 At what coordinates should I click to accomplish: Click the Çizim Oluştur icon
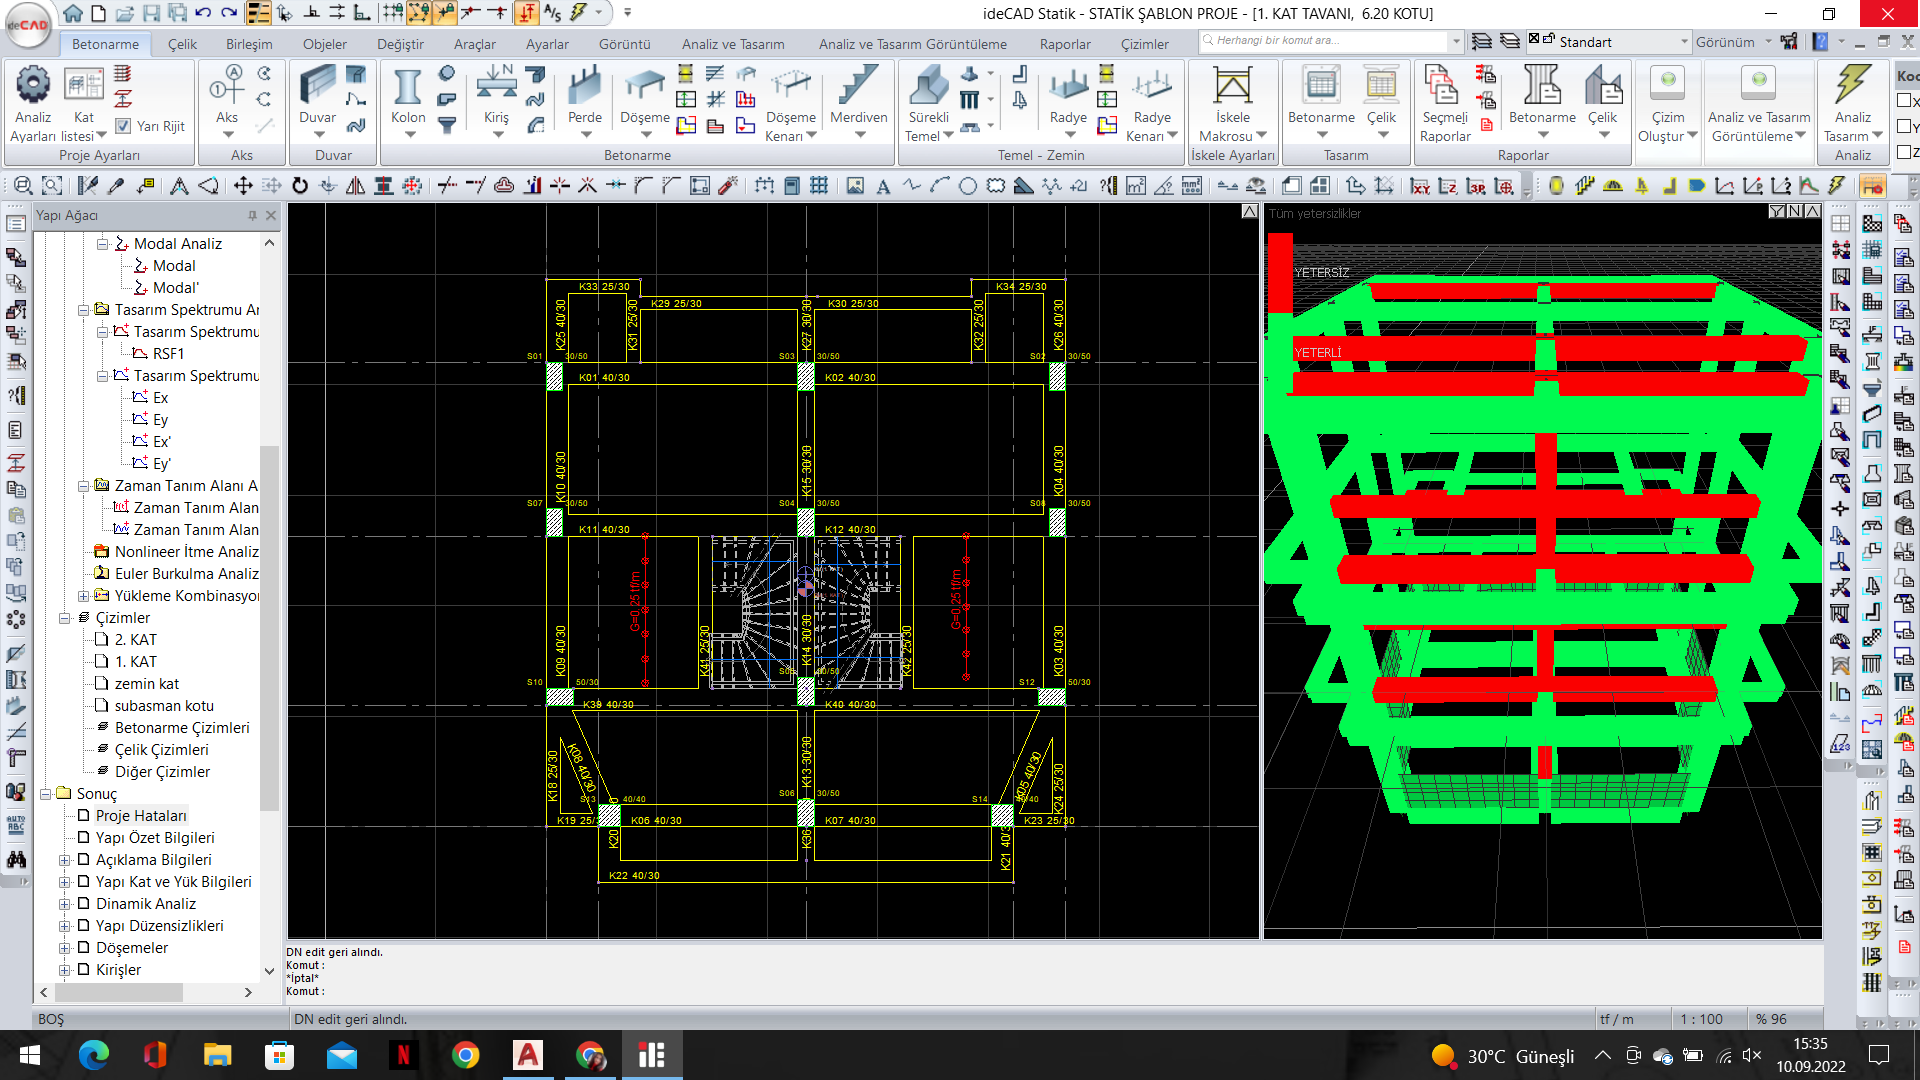1667,84
